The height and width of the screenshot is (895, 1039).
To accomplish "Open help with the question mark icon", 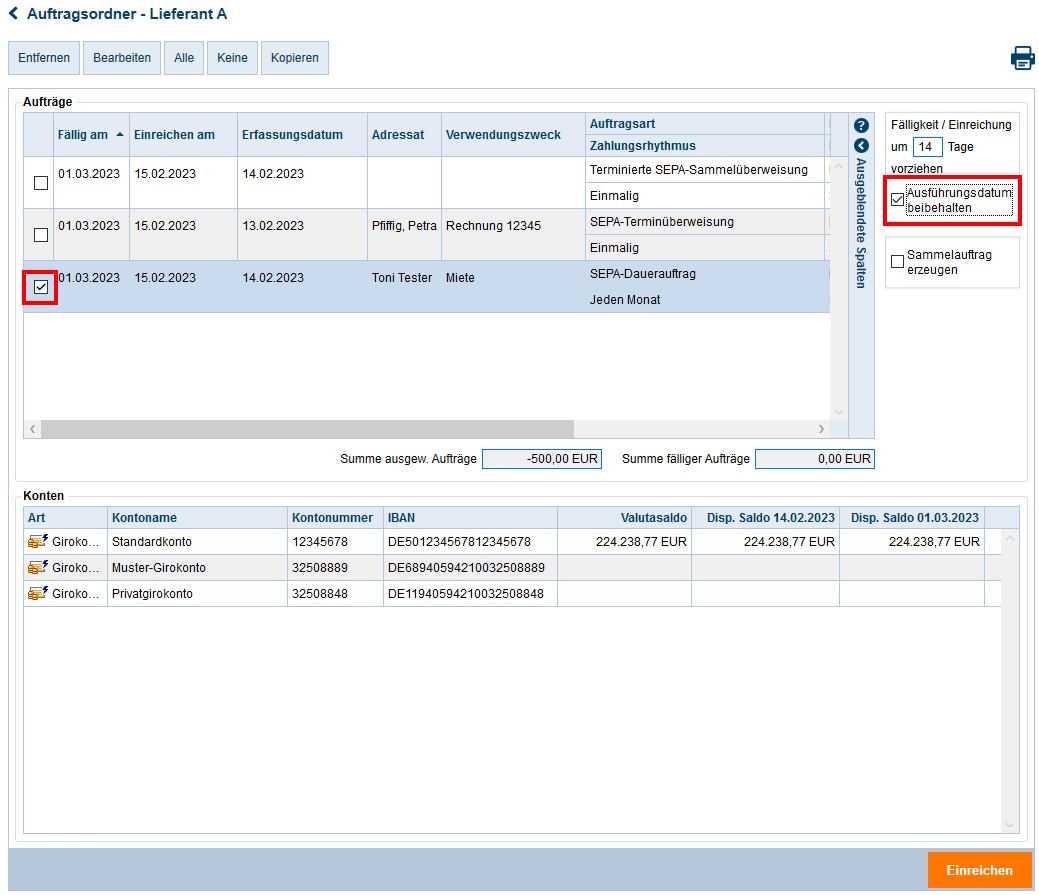I will click(861, 125).
